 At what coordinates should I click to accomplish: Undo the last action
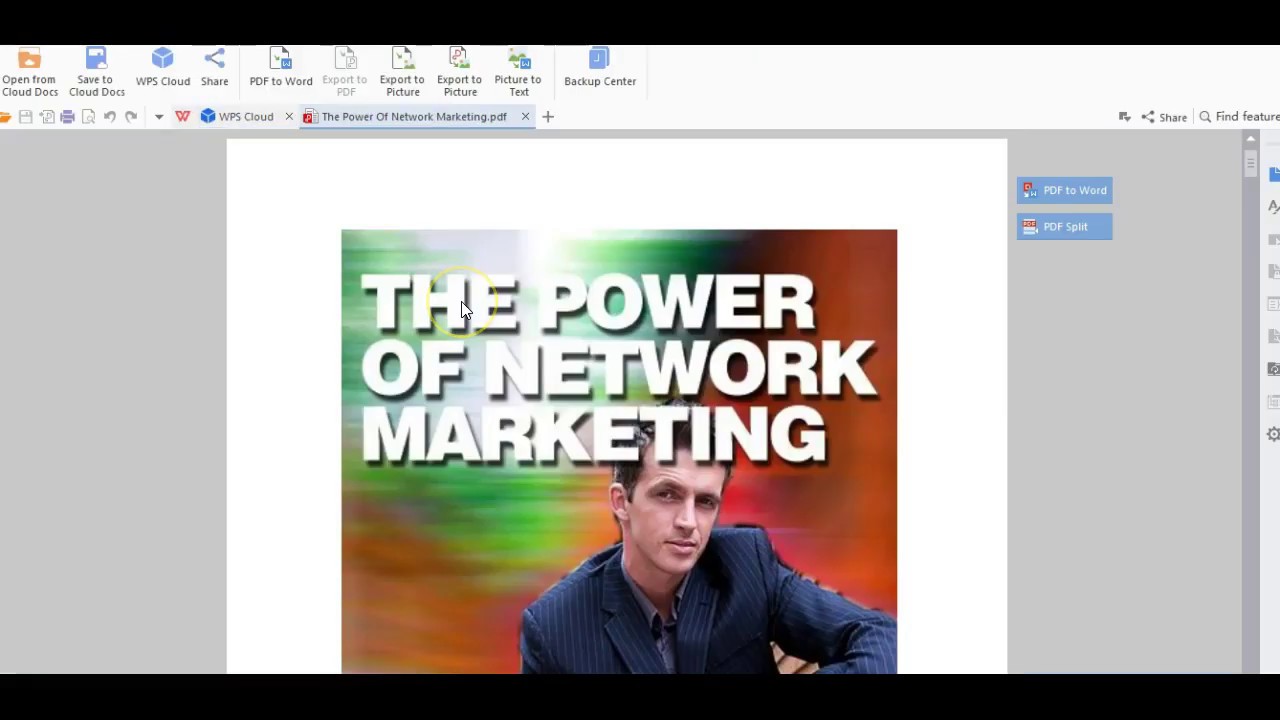coord(110,117)
